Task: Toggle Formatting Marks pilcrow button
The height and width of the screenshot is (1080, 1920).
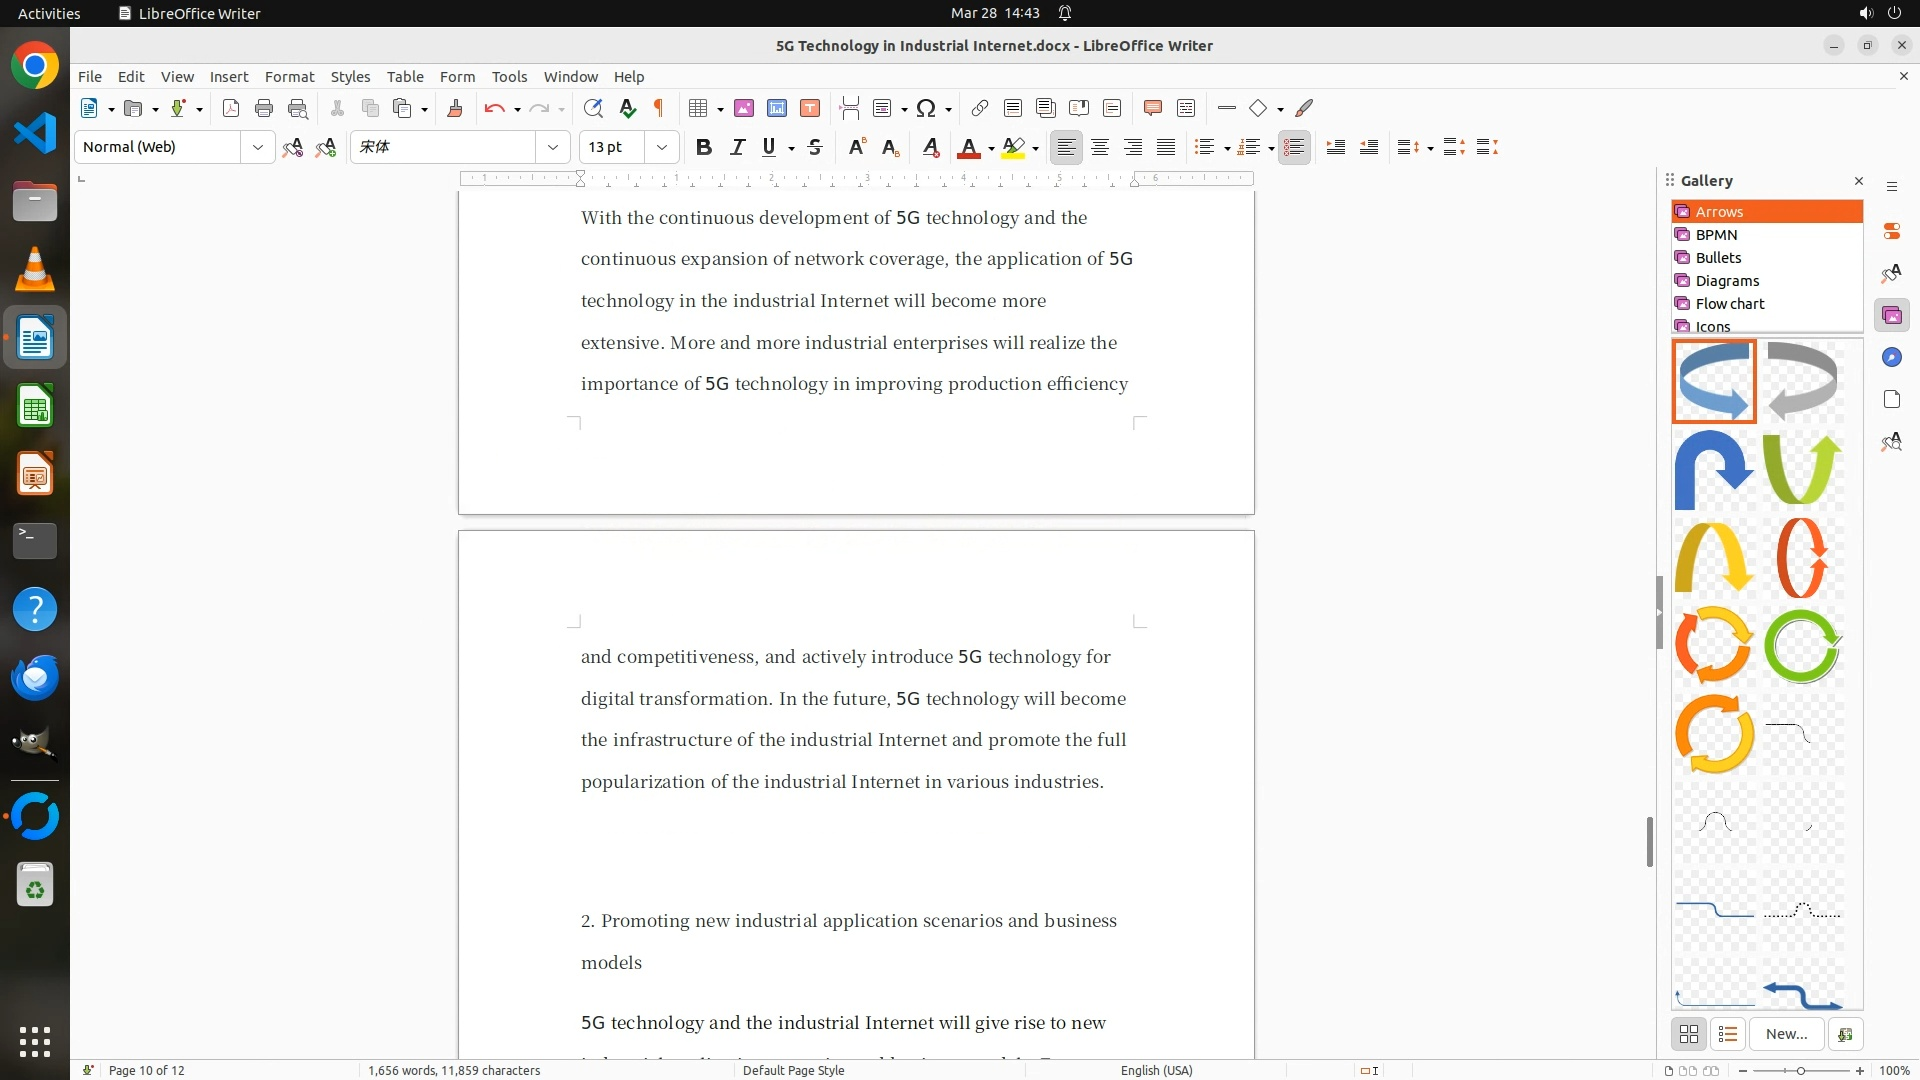Action: click(x=659, y=109)
